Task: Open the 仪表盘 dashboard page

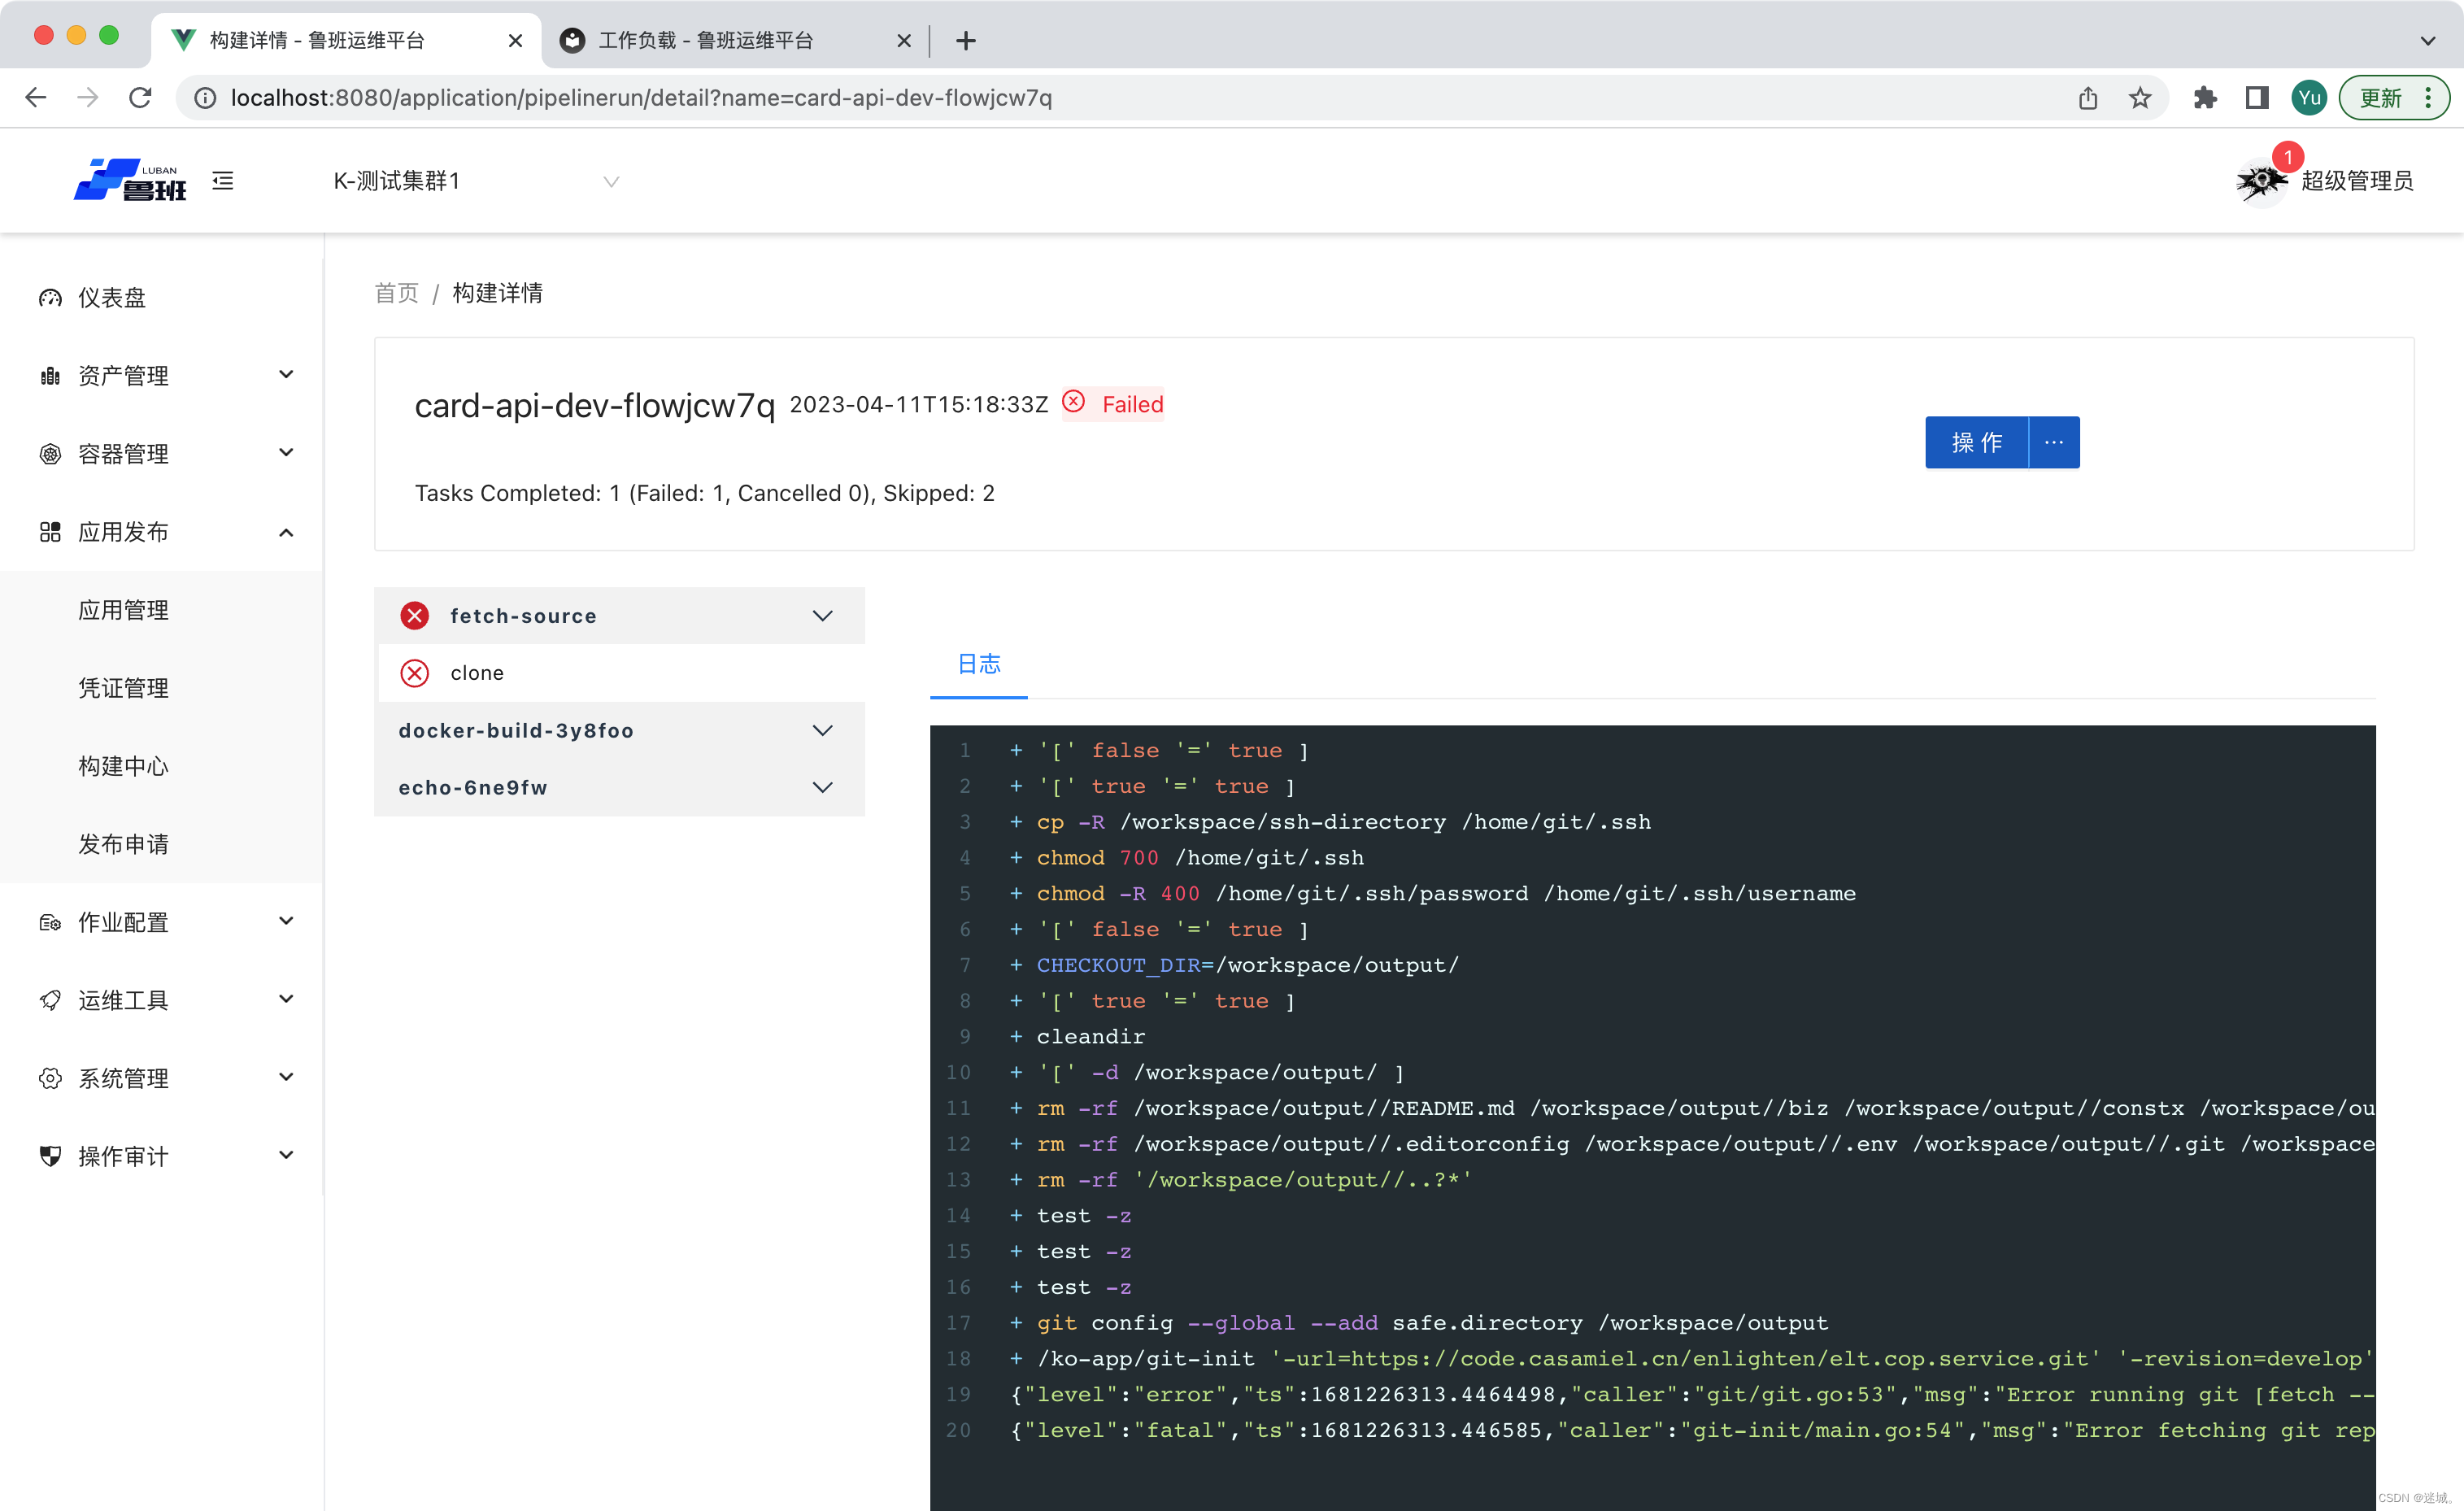Action: pos(112,298)
